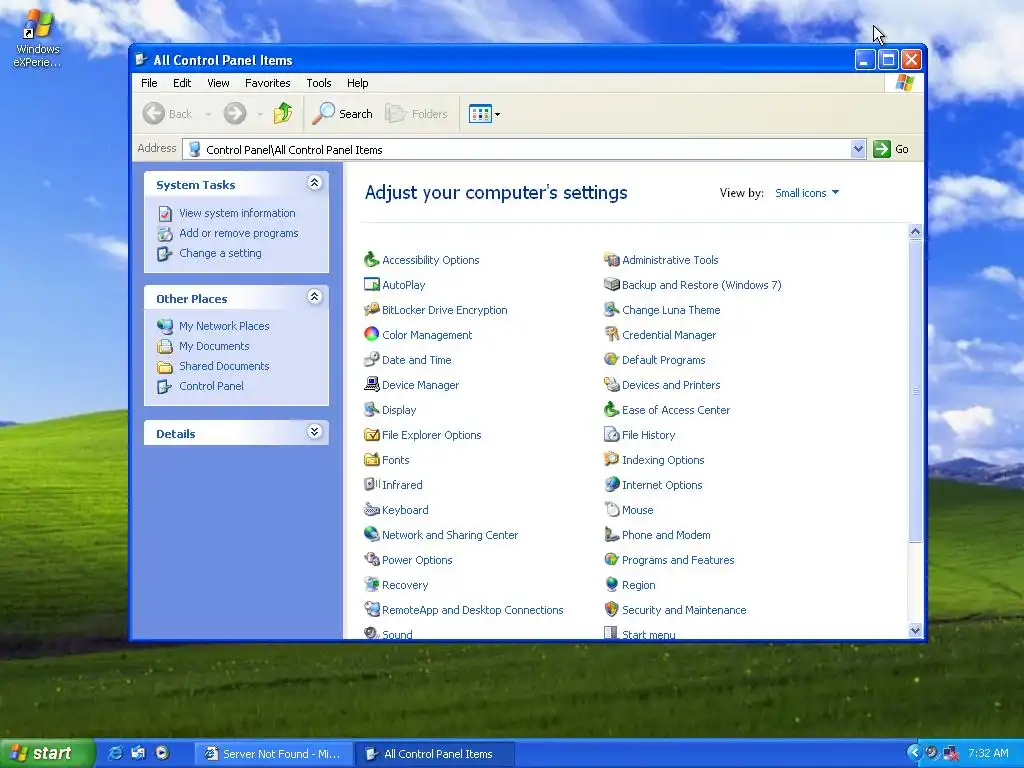Launch the Device Manager icon
The width and height of the screenshot is (1024, 768).
click(x=372, y=385)
